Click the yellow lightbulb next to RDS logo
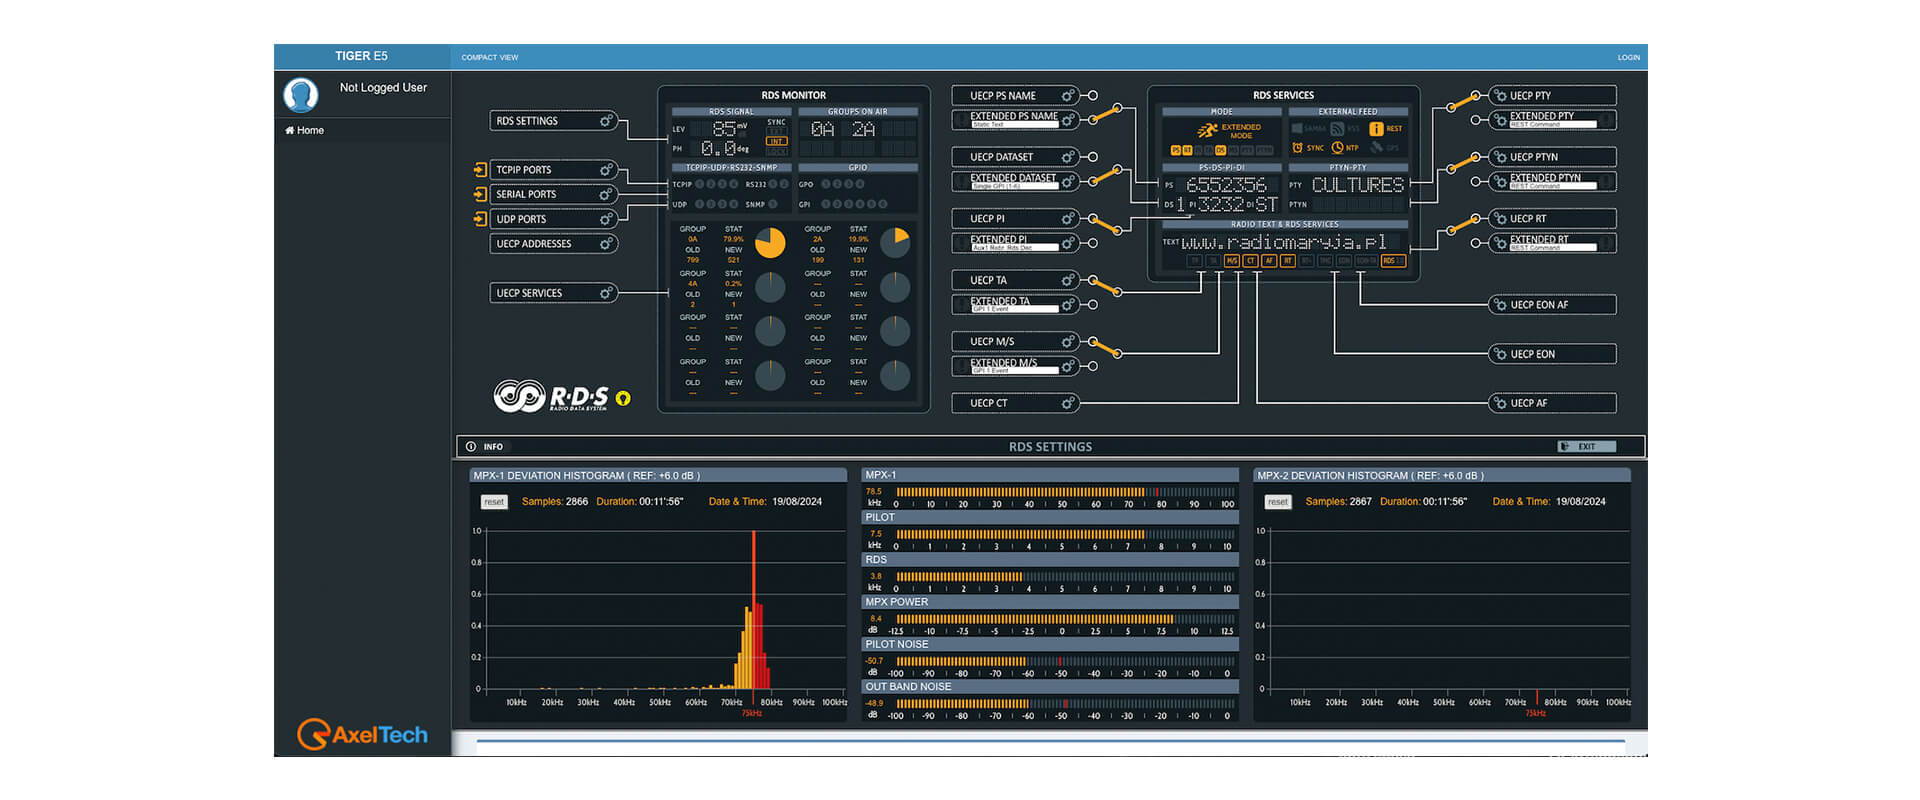This screenshot has width=1920, height=800. click(623, 398)
